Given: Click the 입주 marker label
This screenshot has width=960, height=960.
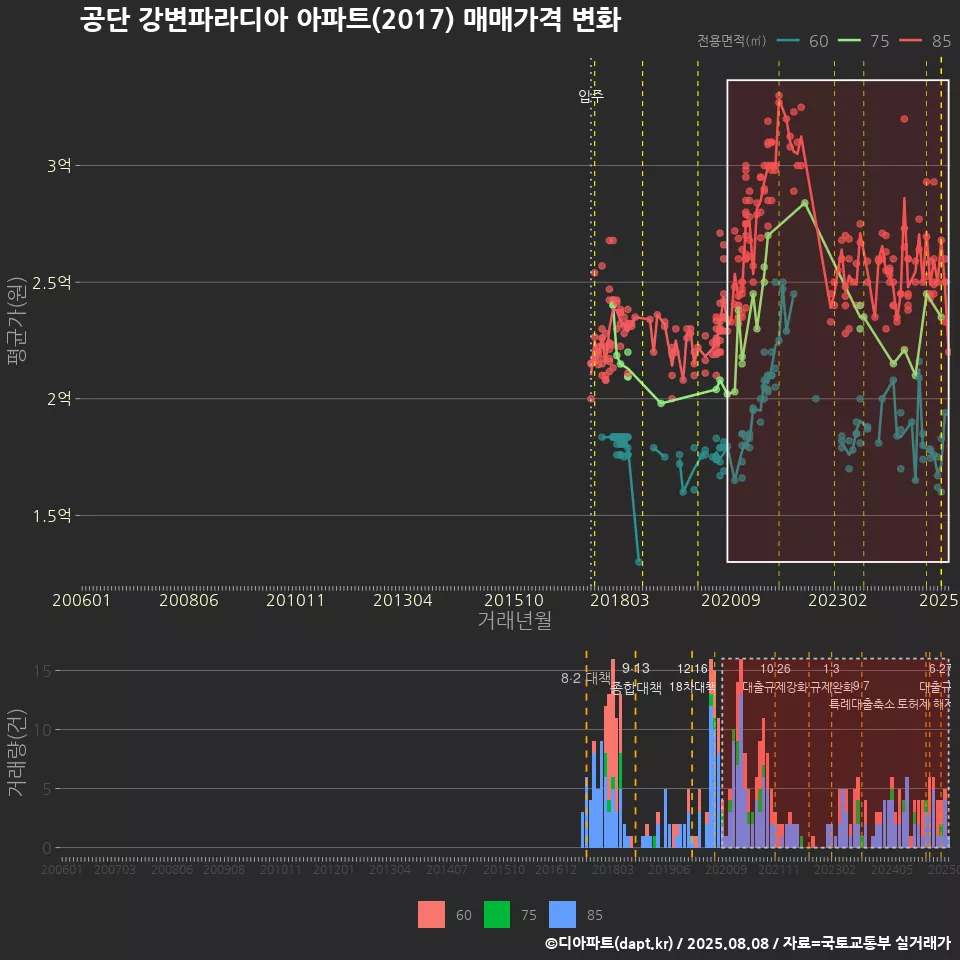Looking at the screenshot, I should (x=591, y=96).
